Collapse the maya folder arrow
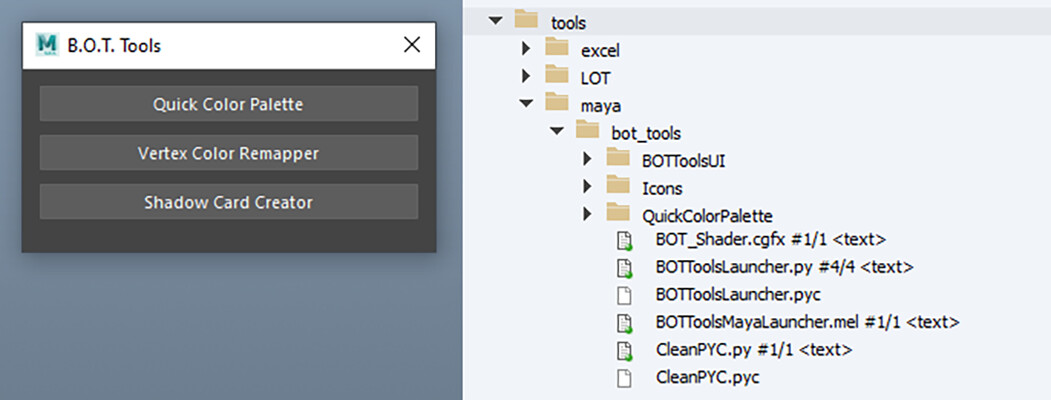This screenshot has width=1051, height=400. pos(525,104)
